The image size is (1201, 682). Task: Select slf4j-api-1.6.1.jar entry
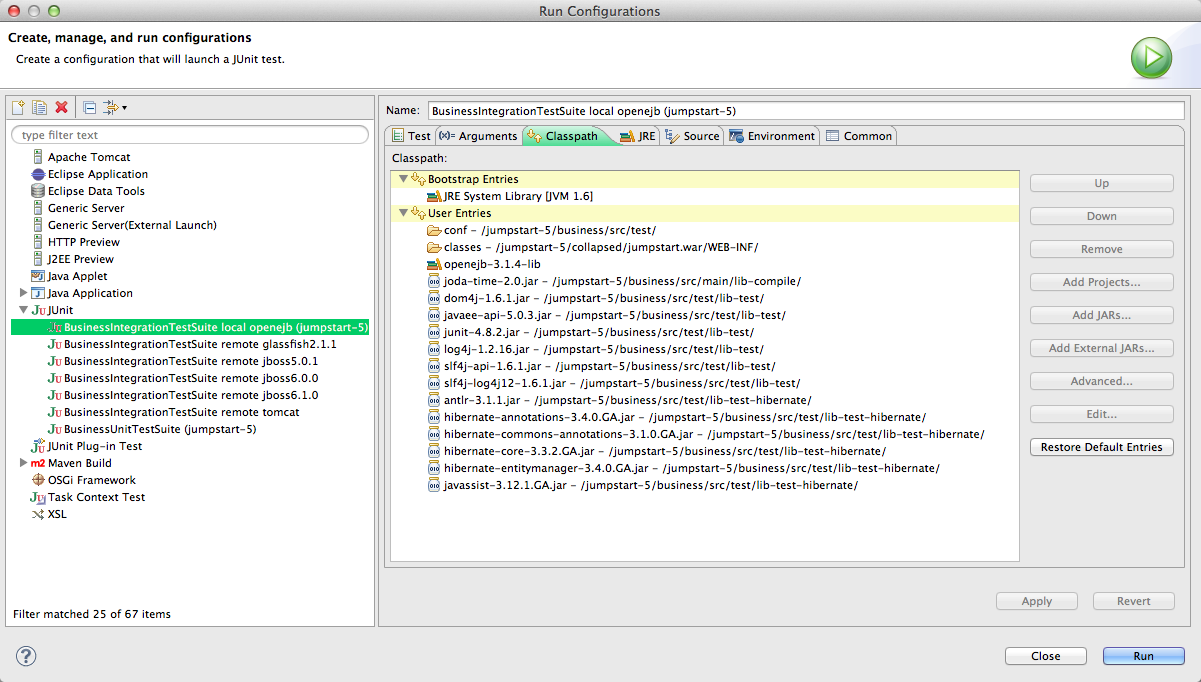(x=601, y=366)
